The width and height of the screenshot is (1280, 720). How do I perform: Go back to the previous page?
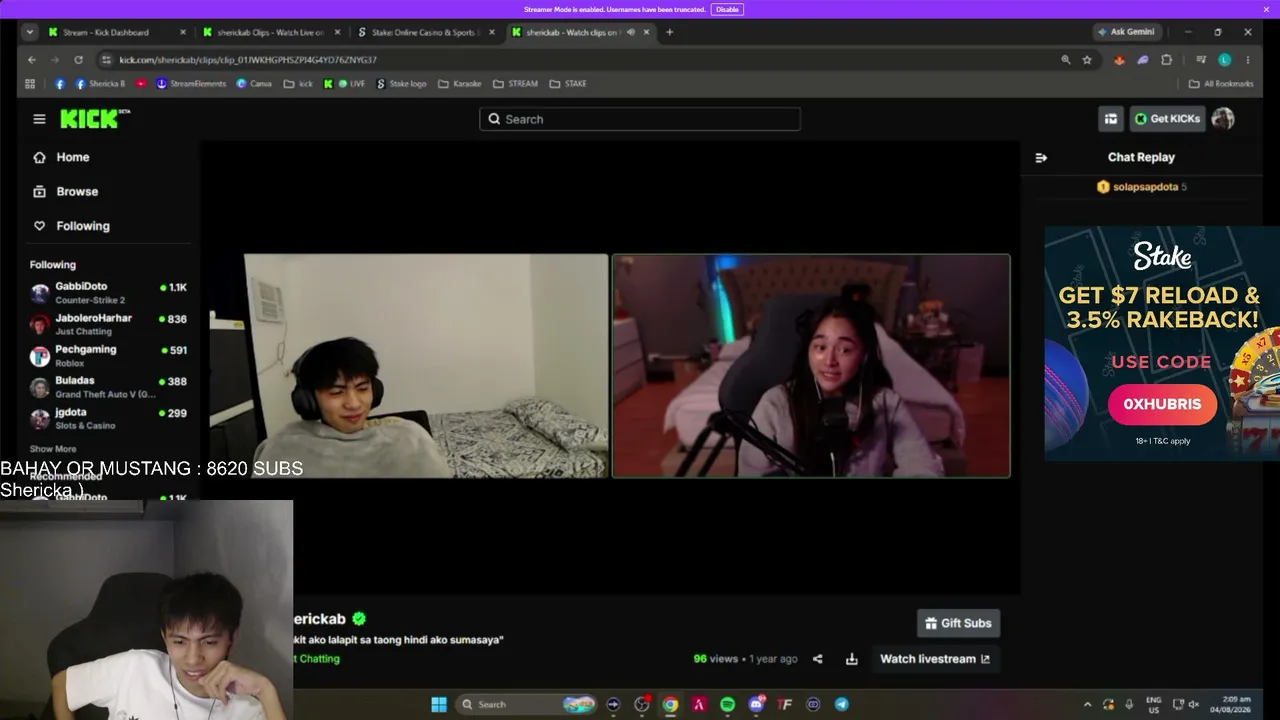point(32,60)
